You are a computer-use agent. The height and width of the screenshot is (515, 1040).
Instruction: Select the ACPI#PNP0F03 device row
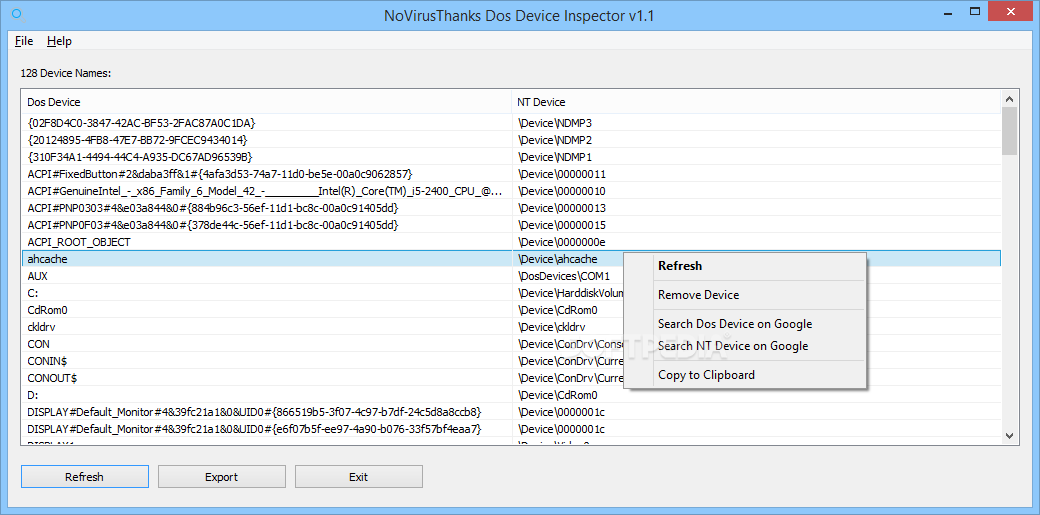pyautogui.click(x=511, y=225)
